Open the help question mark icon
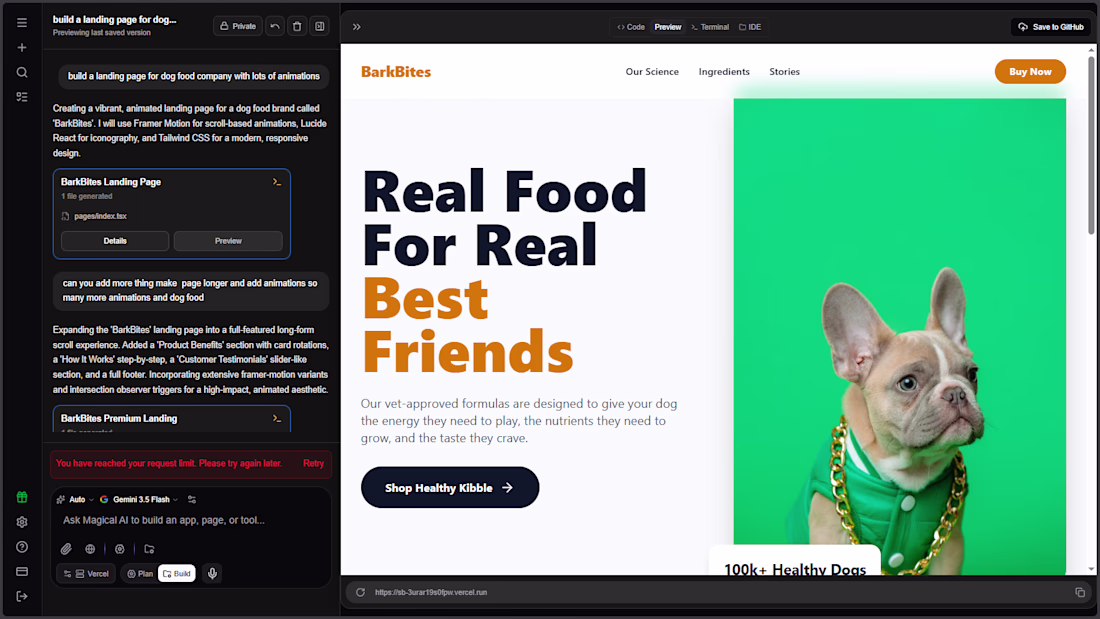The image size is (1100, 619). coord(22,547)
